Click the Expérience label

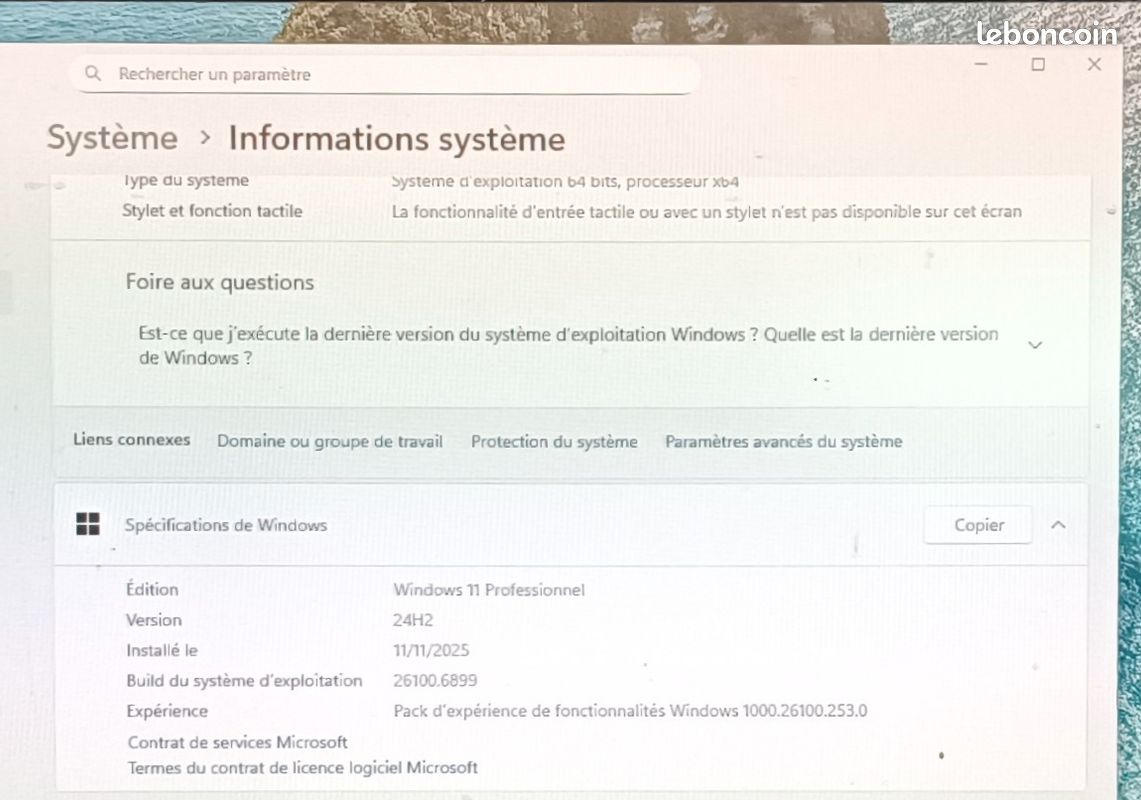coord(167,711)
